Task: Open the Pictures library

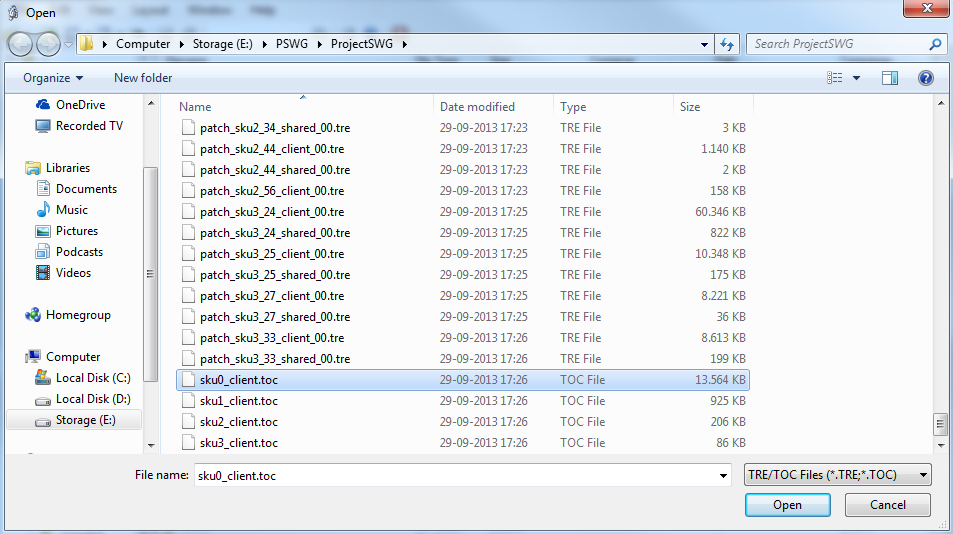Action: 67,231
